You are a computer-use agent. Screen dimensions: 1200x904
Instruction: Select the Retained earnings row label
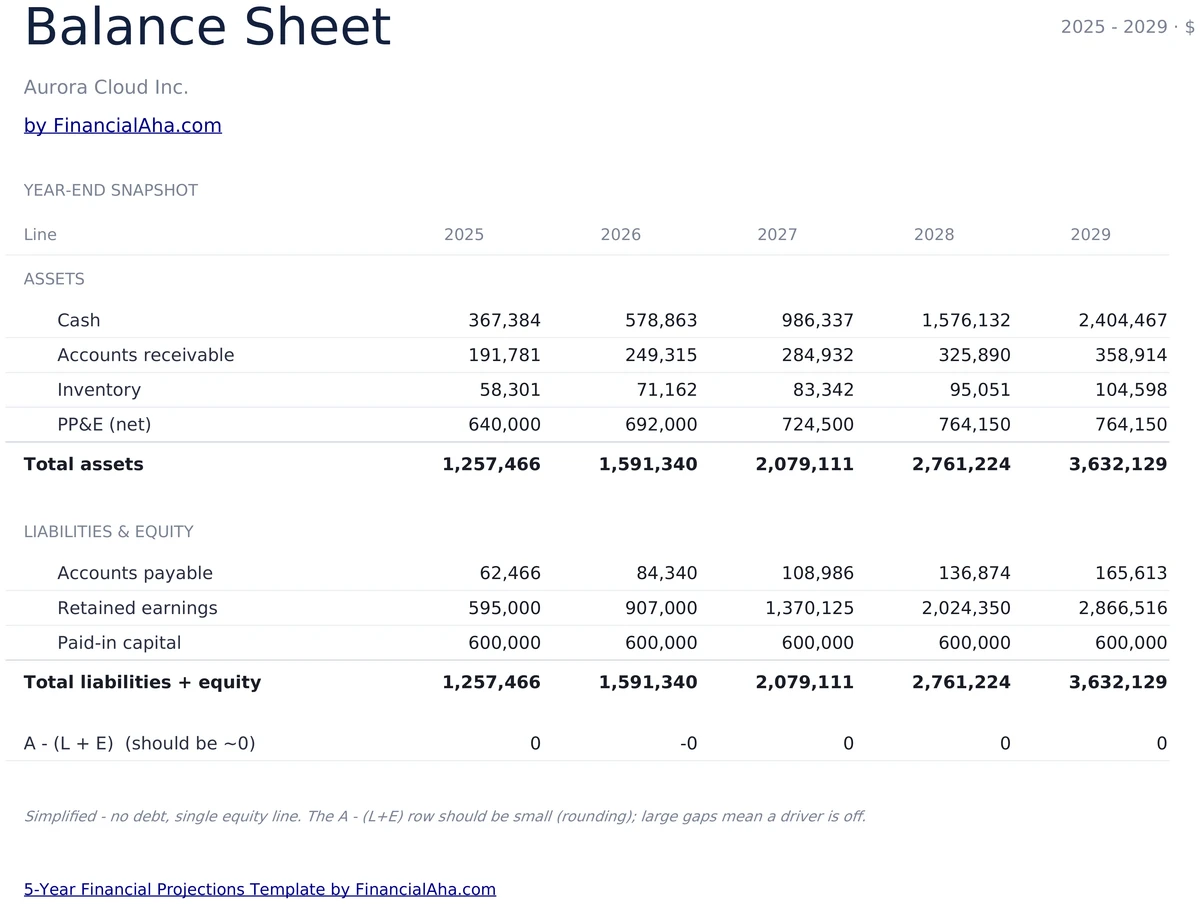tap(137, 608)
